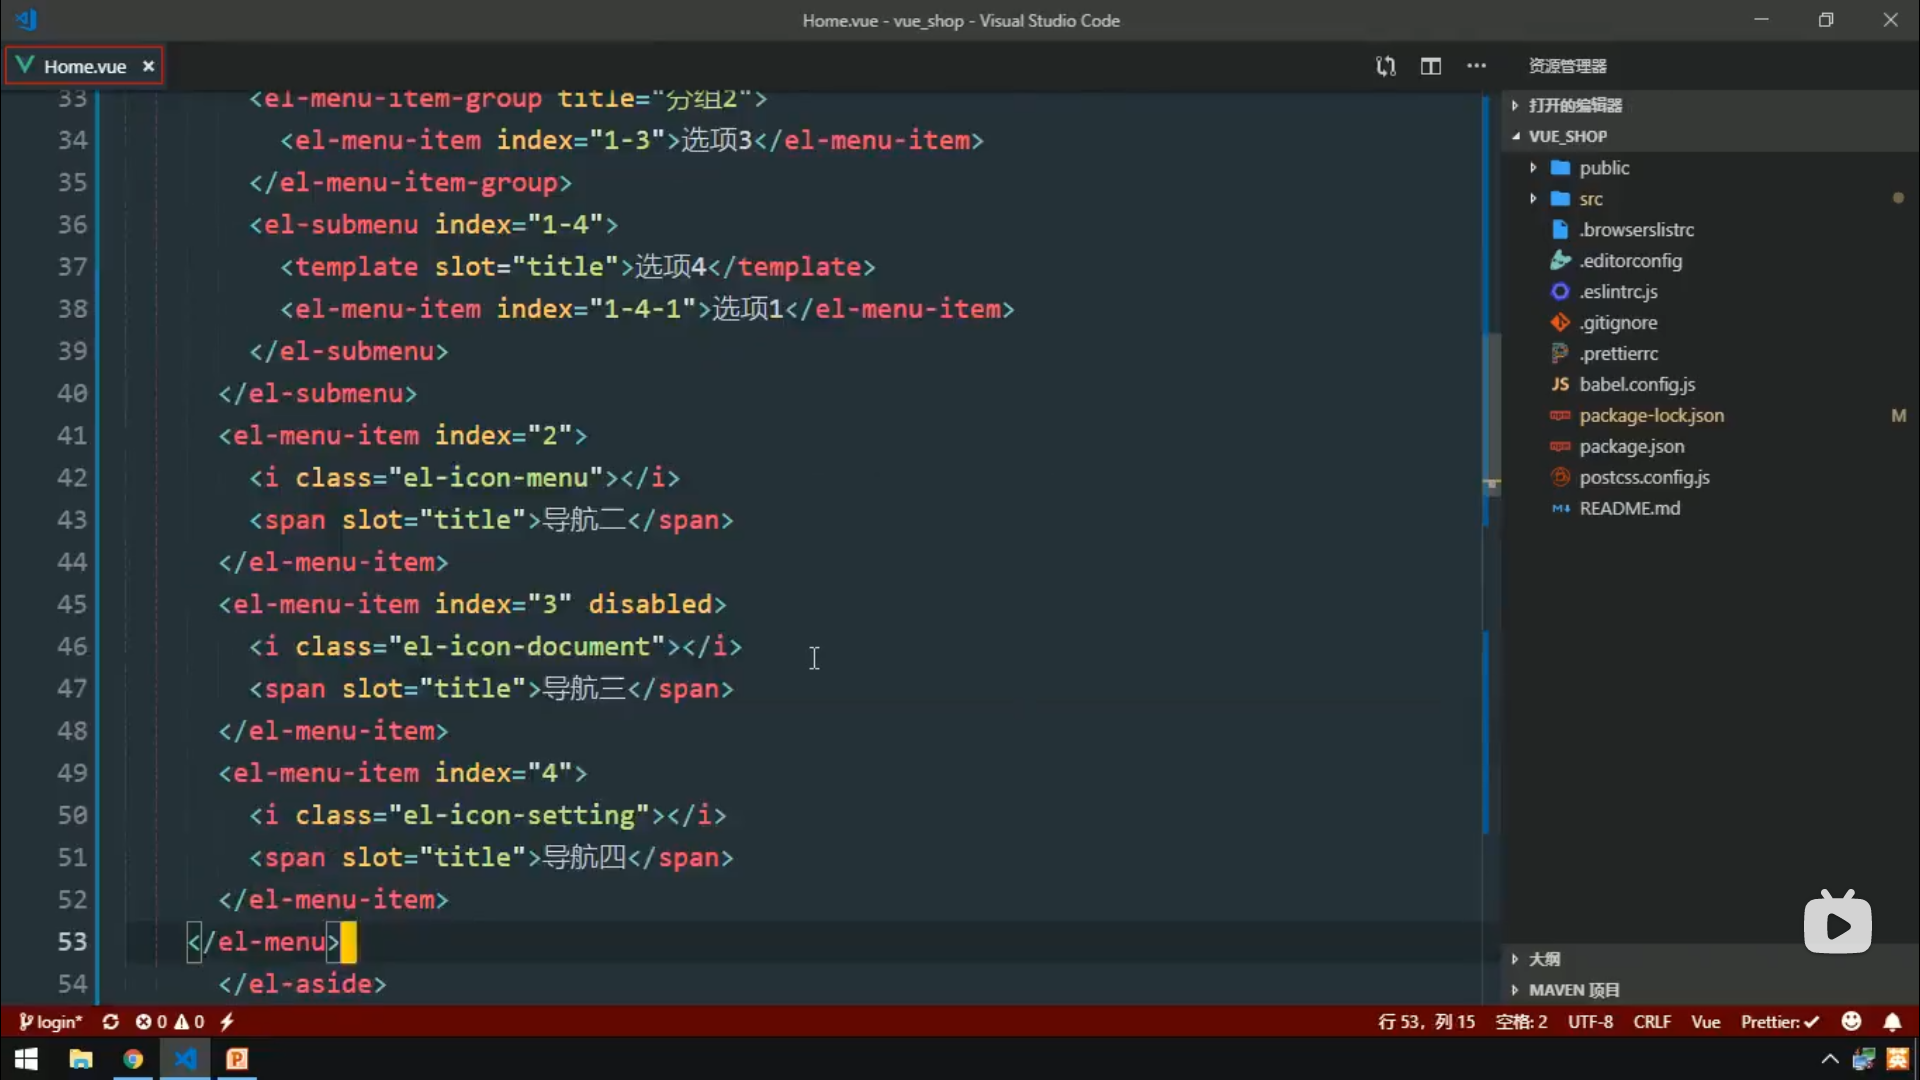The image size is (1920, 1080).
Task: Open the .prettierrc file
Action: pos(1618,354)
